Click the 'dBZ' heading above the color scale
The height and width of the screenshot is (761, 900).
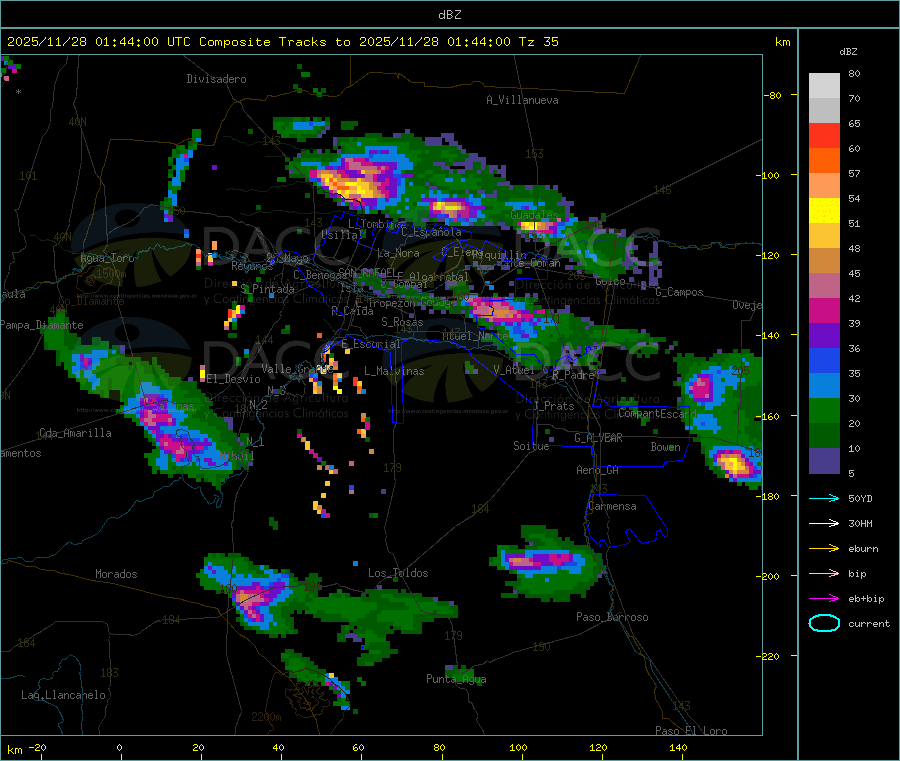(848, 52)
